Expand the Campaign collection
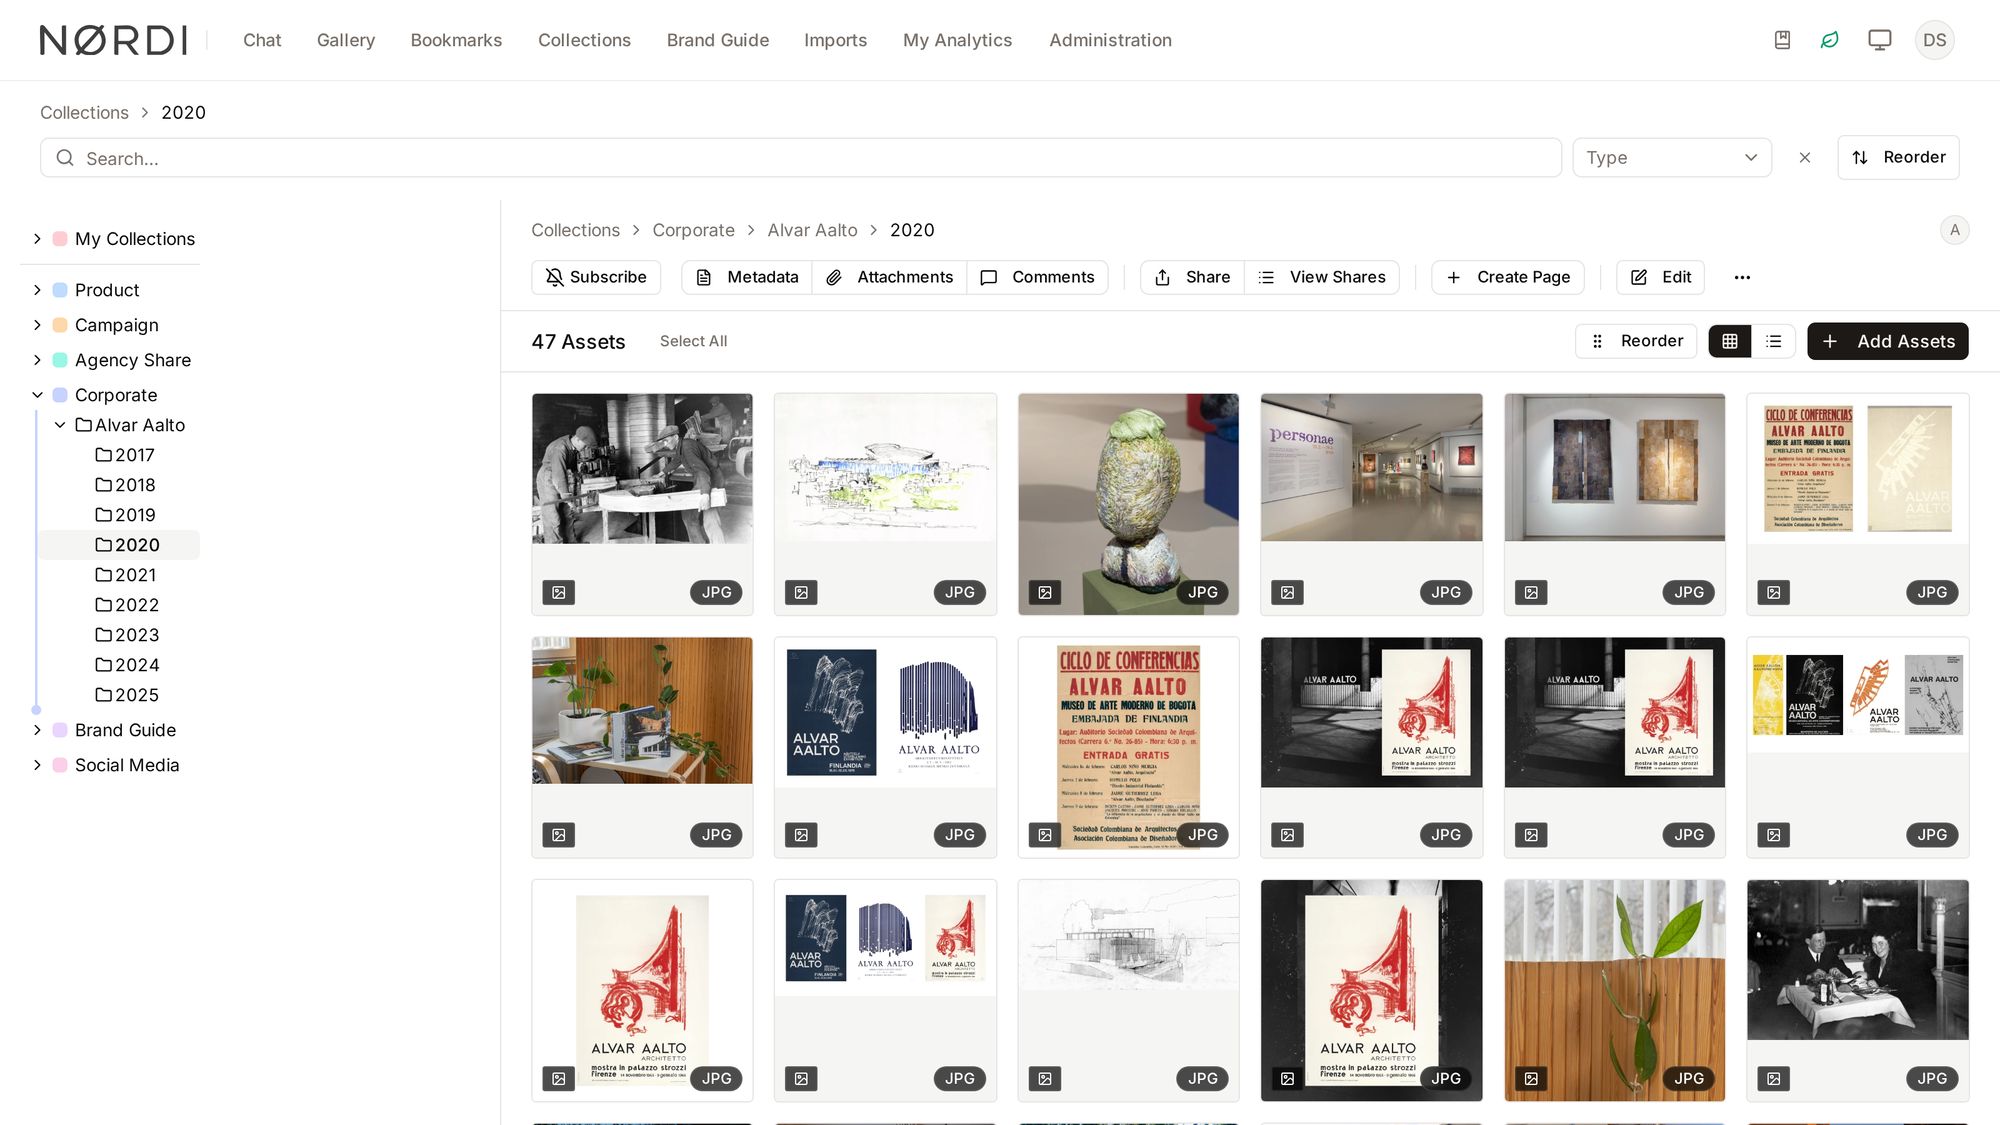 [x=37, y=325]
